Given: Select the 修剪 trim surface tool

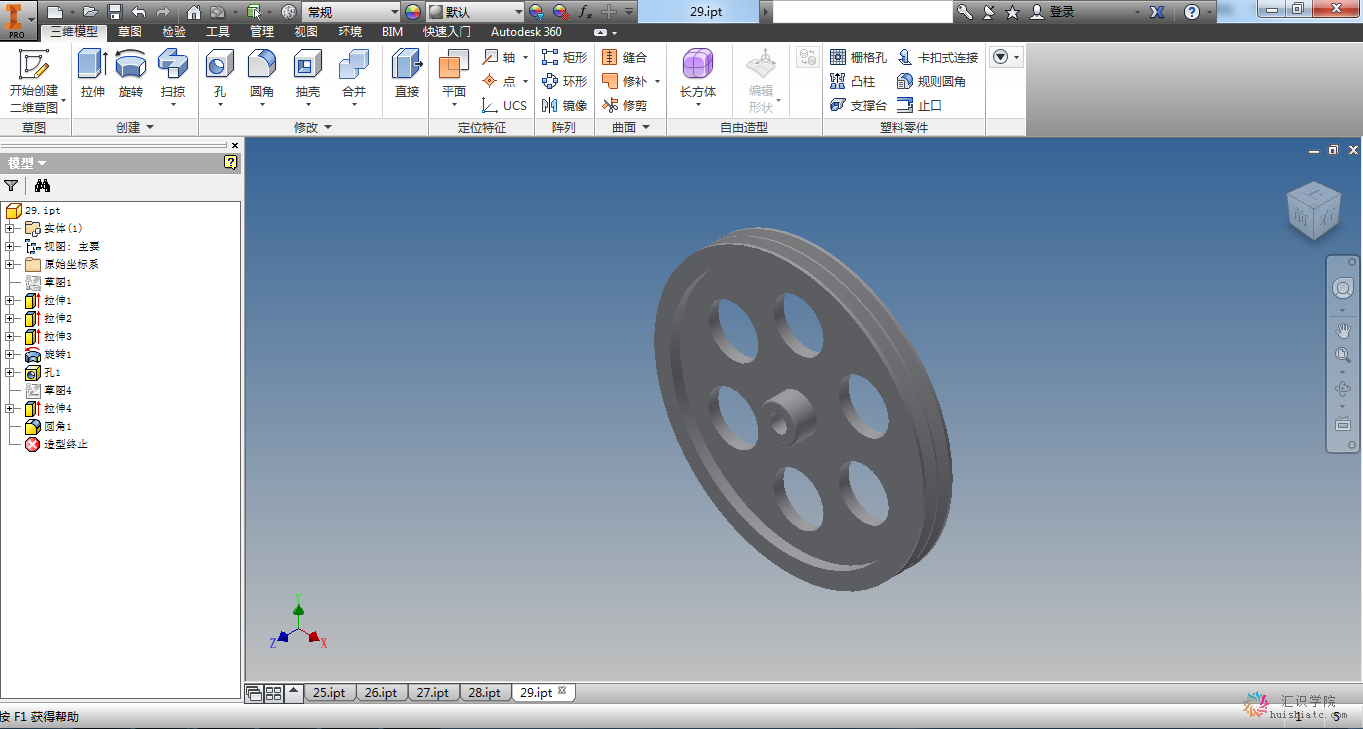Looking at the screenshot, I should tap(625, 105).
